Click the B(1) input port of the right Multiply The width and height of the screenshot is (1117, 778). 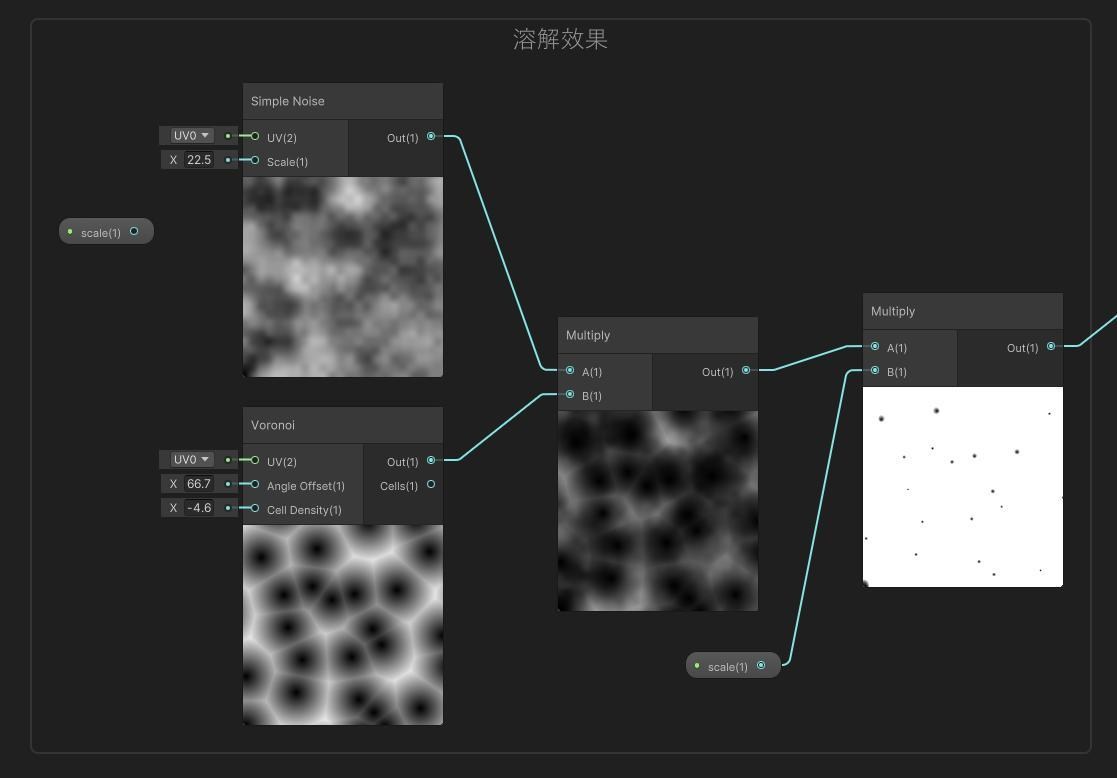876,371
